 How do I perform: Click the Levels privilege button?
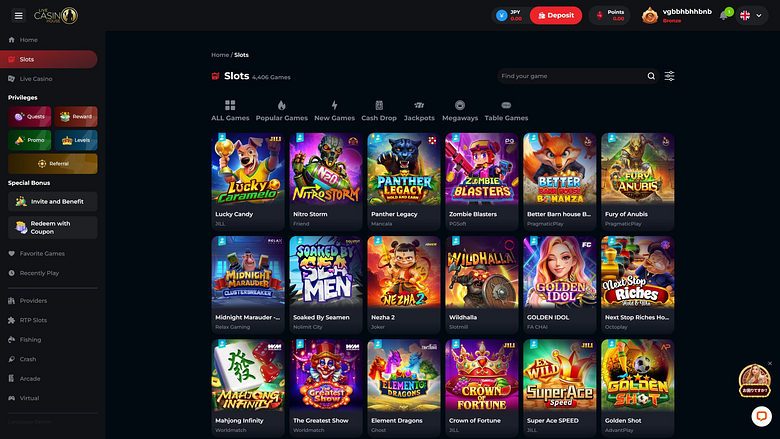(x=76, y=140)
